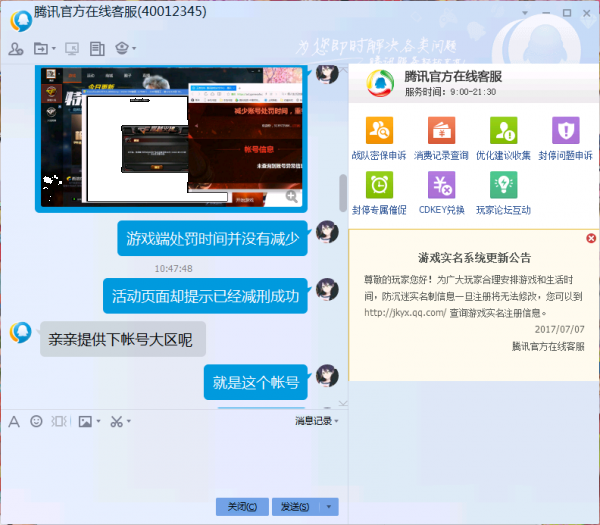Image resolution: width=600 pixels, height=525 pixels.
Task: Click into the message input area
Action: click(x=174, y=462)
